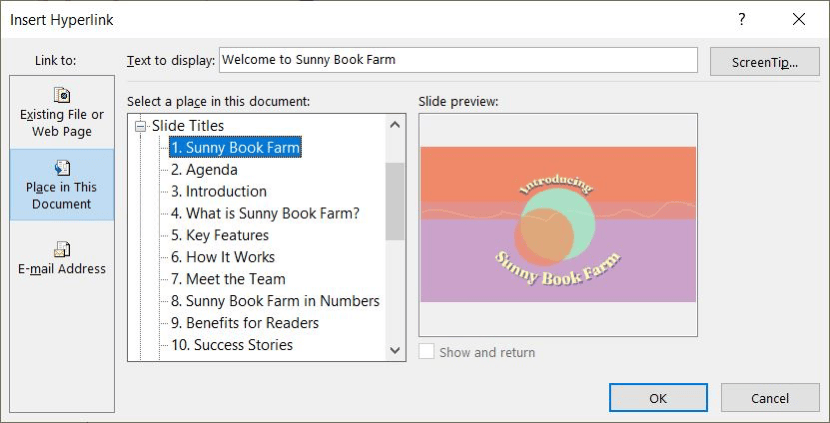Click the Text to display field
830x423 pixels.
click(458, 60)
